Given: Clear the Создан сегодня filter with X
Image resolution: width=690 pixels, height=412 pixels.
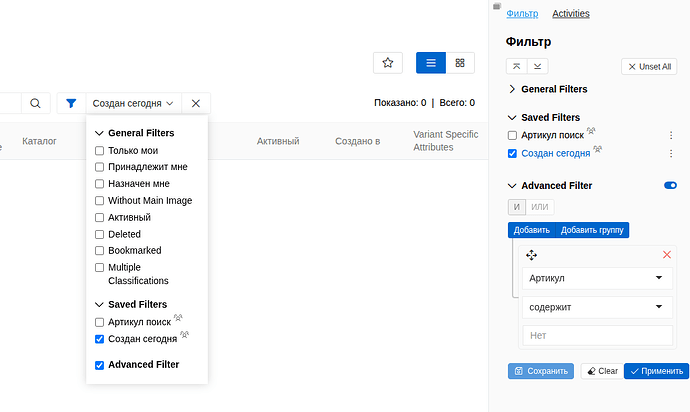Looking at the screenshot, I should point(196,103).
